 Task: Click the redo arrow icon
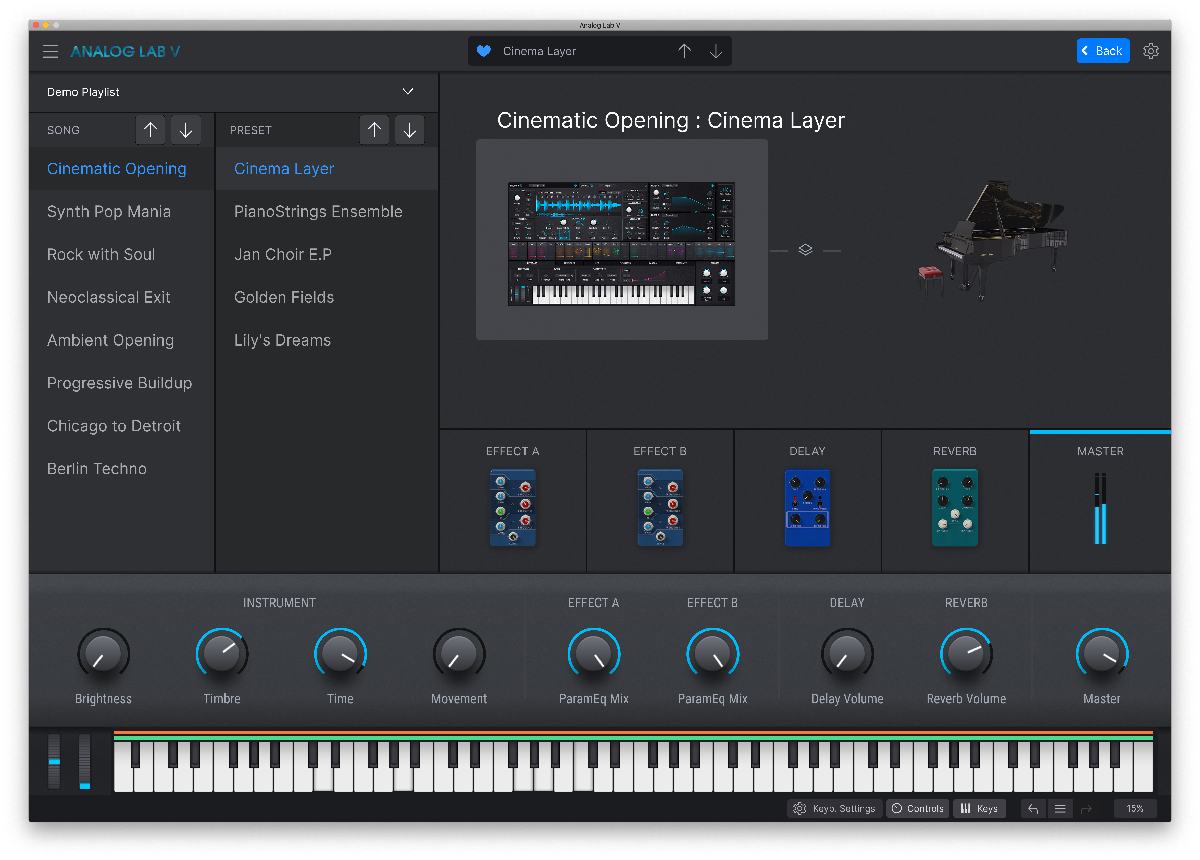(x=1086, y=809)
